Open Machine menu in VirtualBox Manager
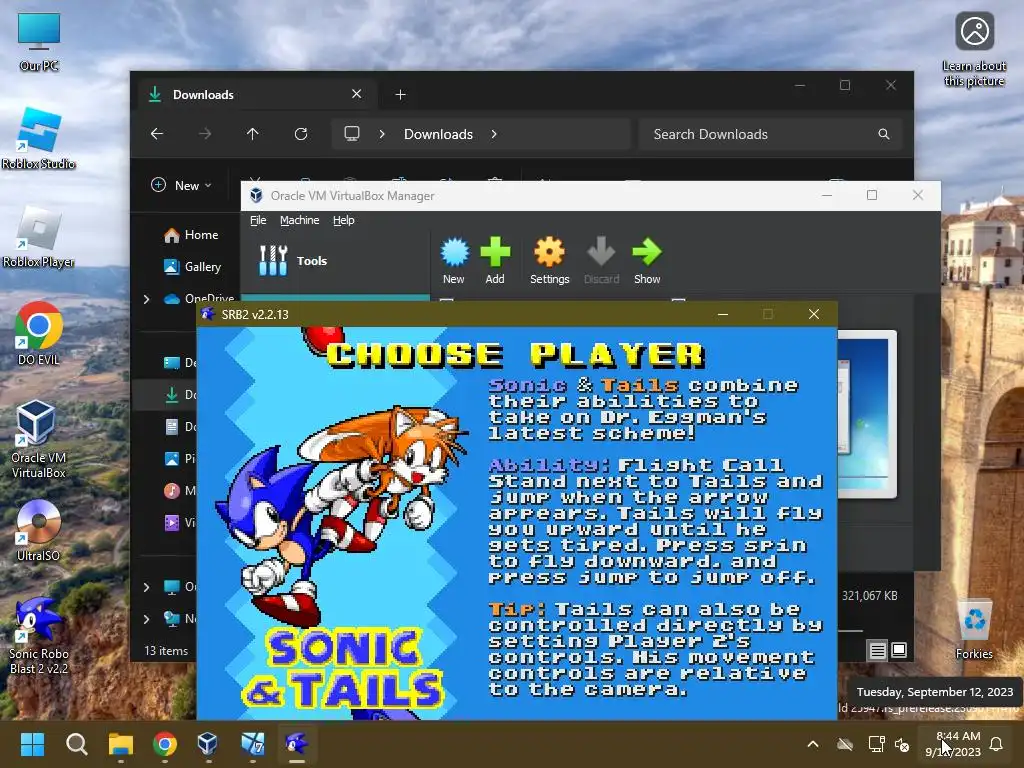Viewport: 1024px width, 768px height. tap(300, 220)
